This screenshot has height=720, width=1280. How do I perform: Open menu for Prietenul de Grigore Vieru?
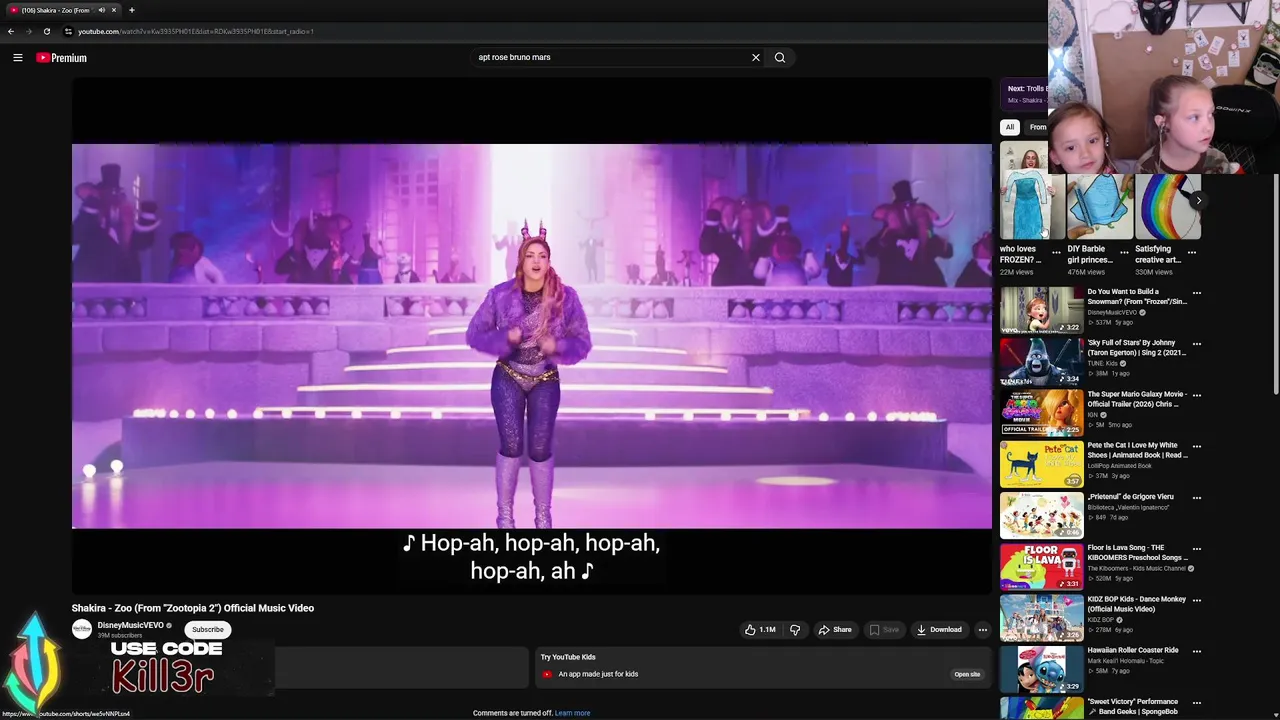pyautogui.click(x=1197, y=497)
